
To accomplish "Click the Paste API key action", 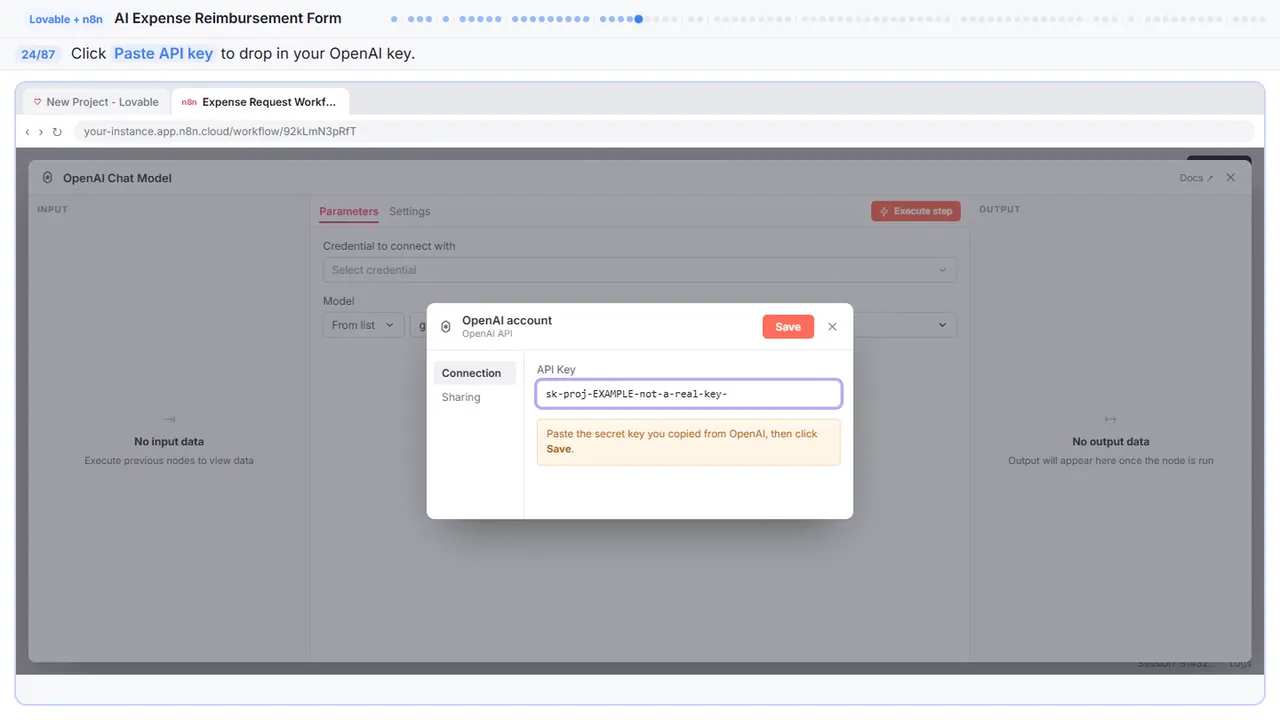I will coord(164,54).
